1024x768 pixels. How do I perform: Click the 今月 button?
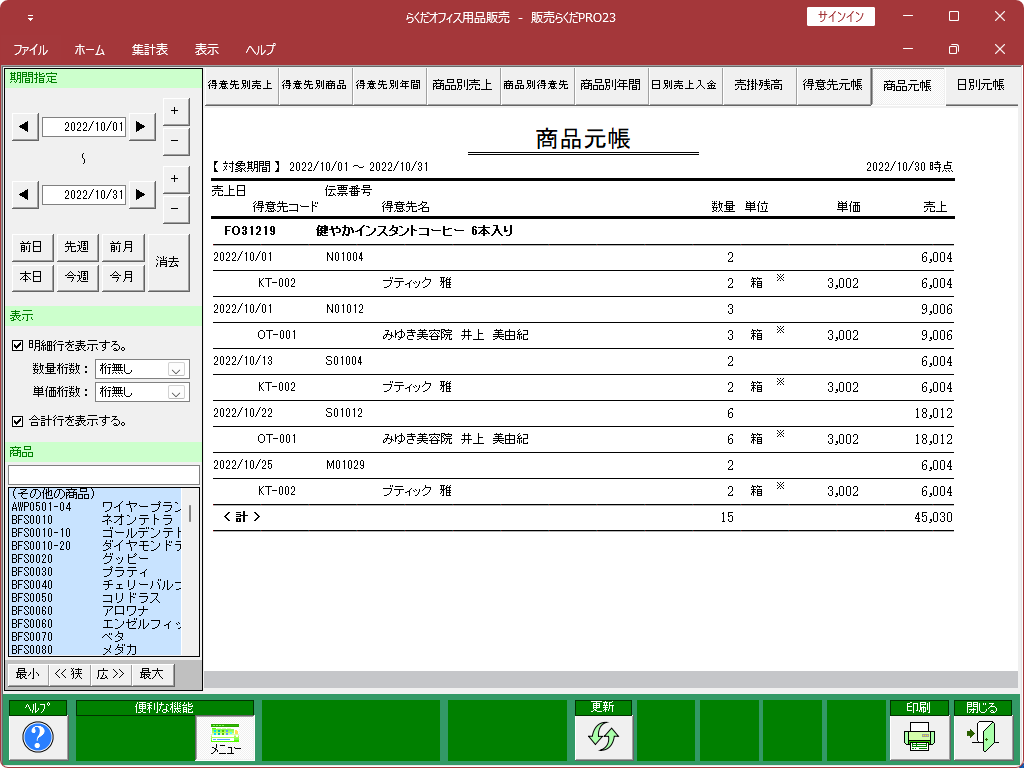tap(122, 277)
